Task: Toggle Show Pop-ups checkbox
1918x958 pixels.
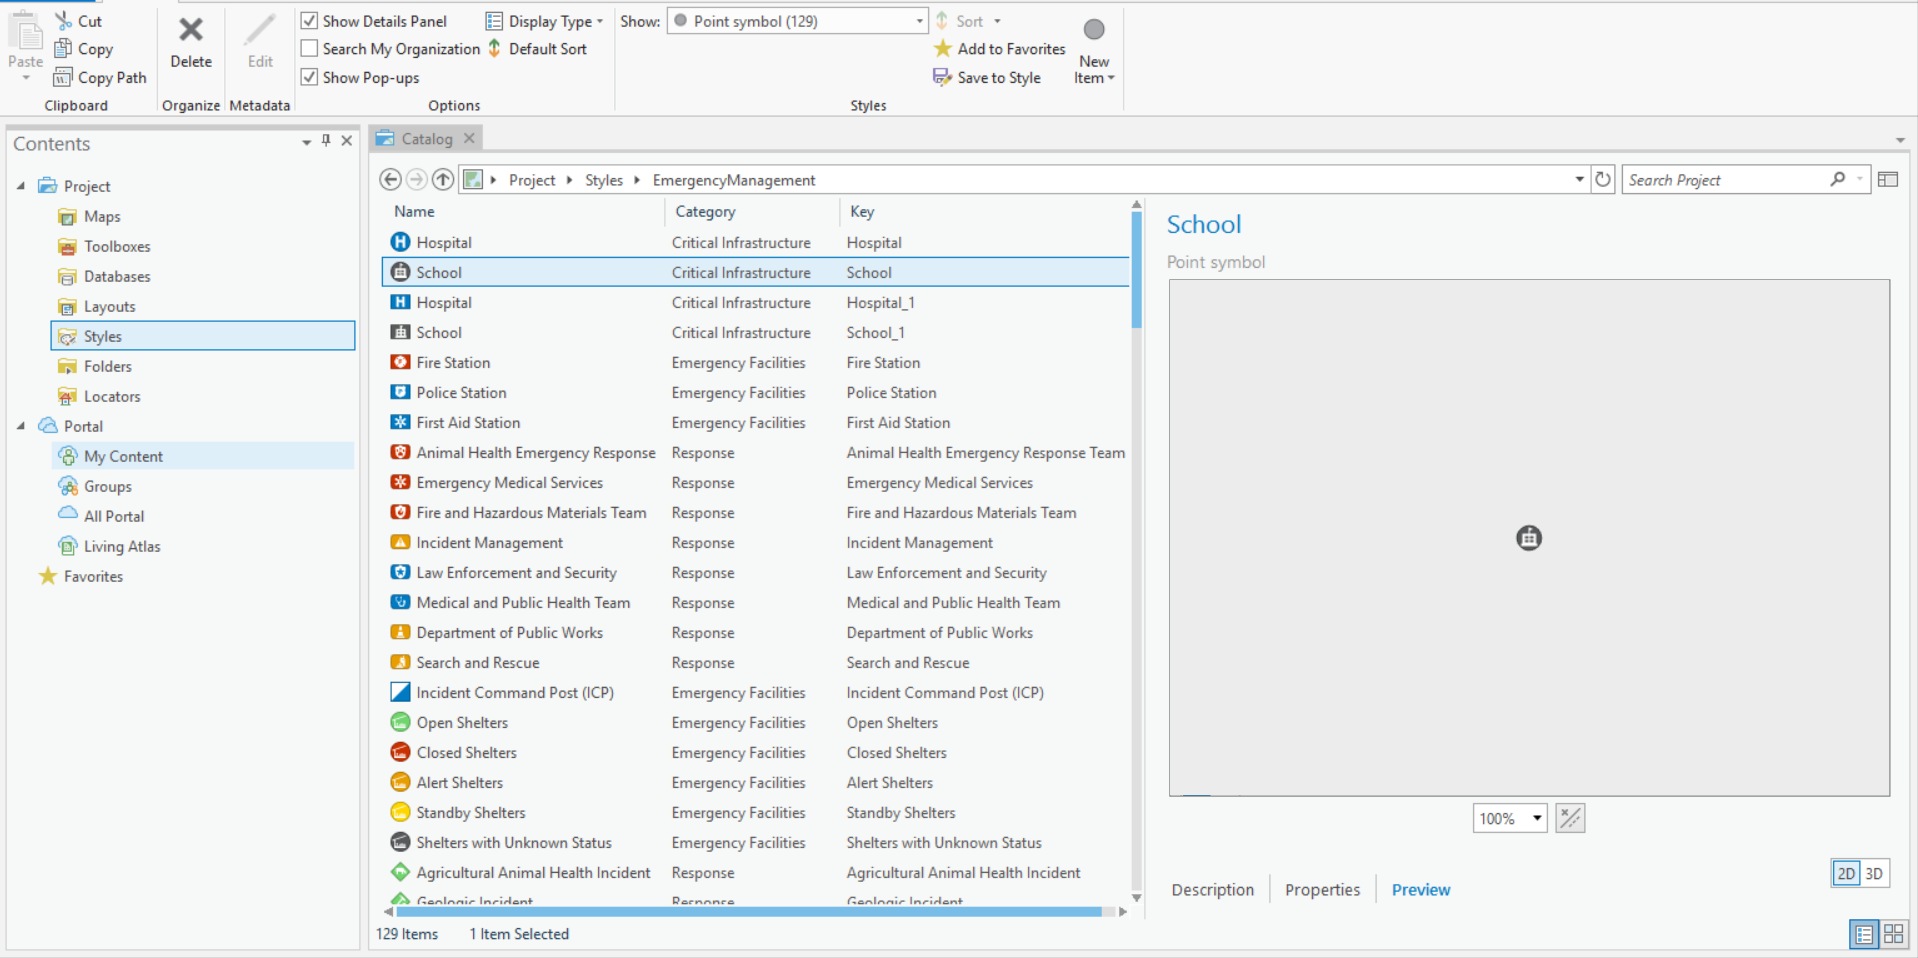Action: [310, 77]
